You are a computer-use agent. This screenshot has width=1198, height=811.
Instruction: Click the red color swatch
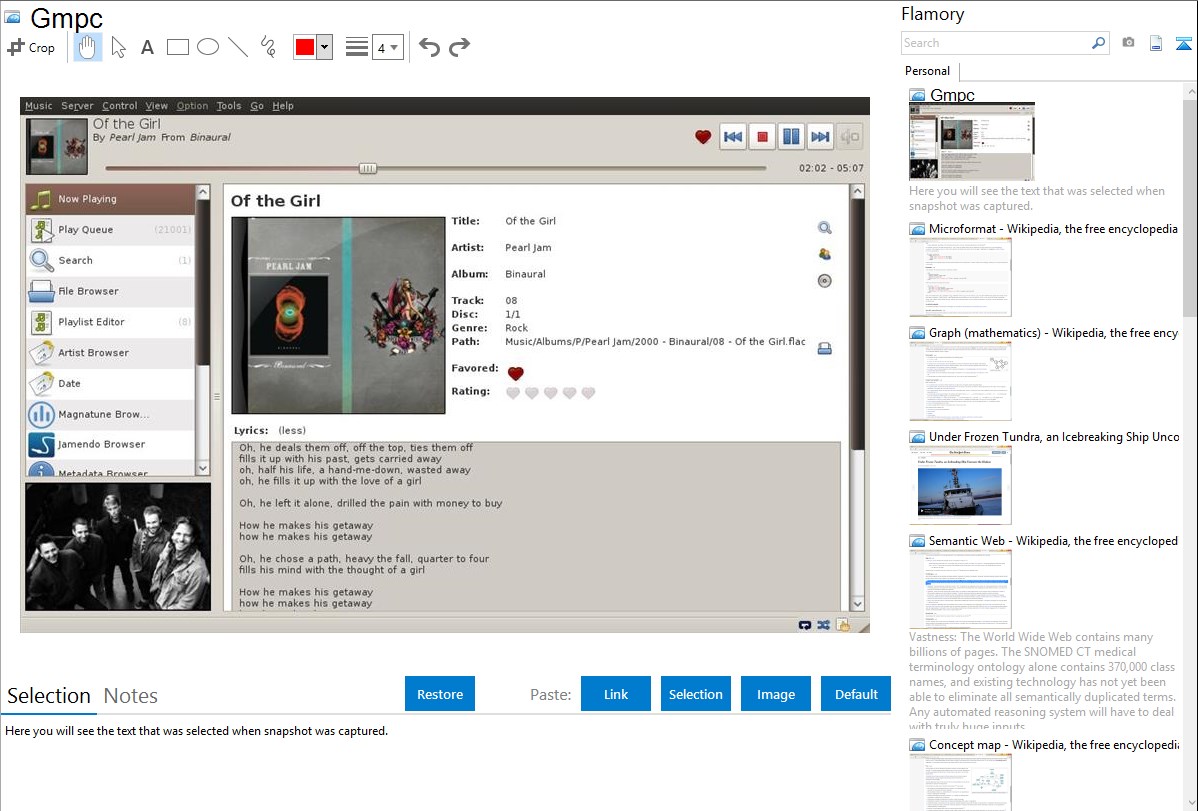tap(305, 47)
